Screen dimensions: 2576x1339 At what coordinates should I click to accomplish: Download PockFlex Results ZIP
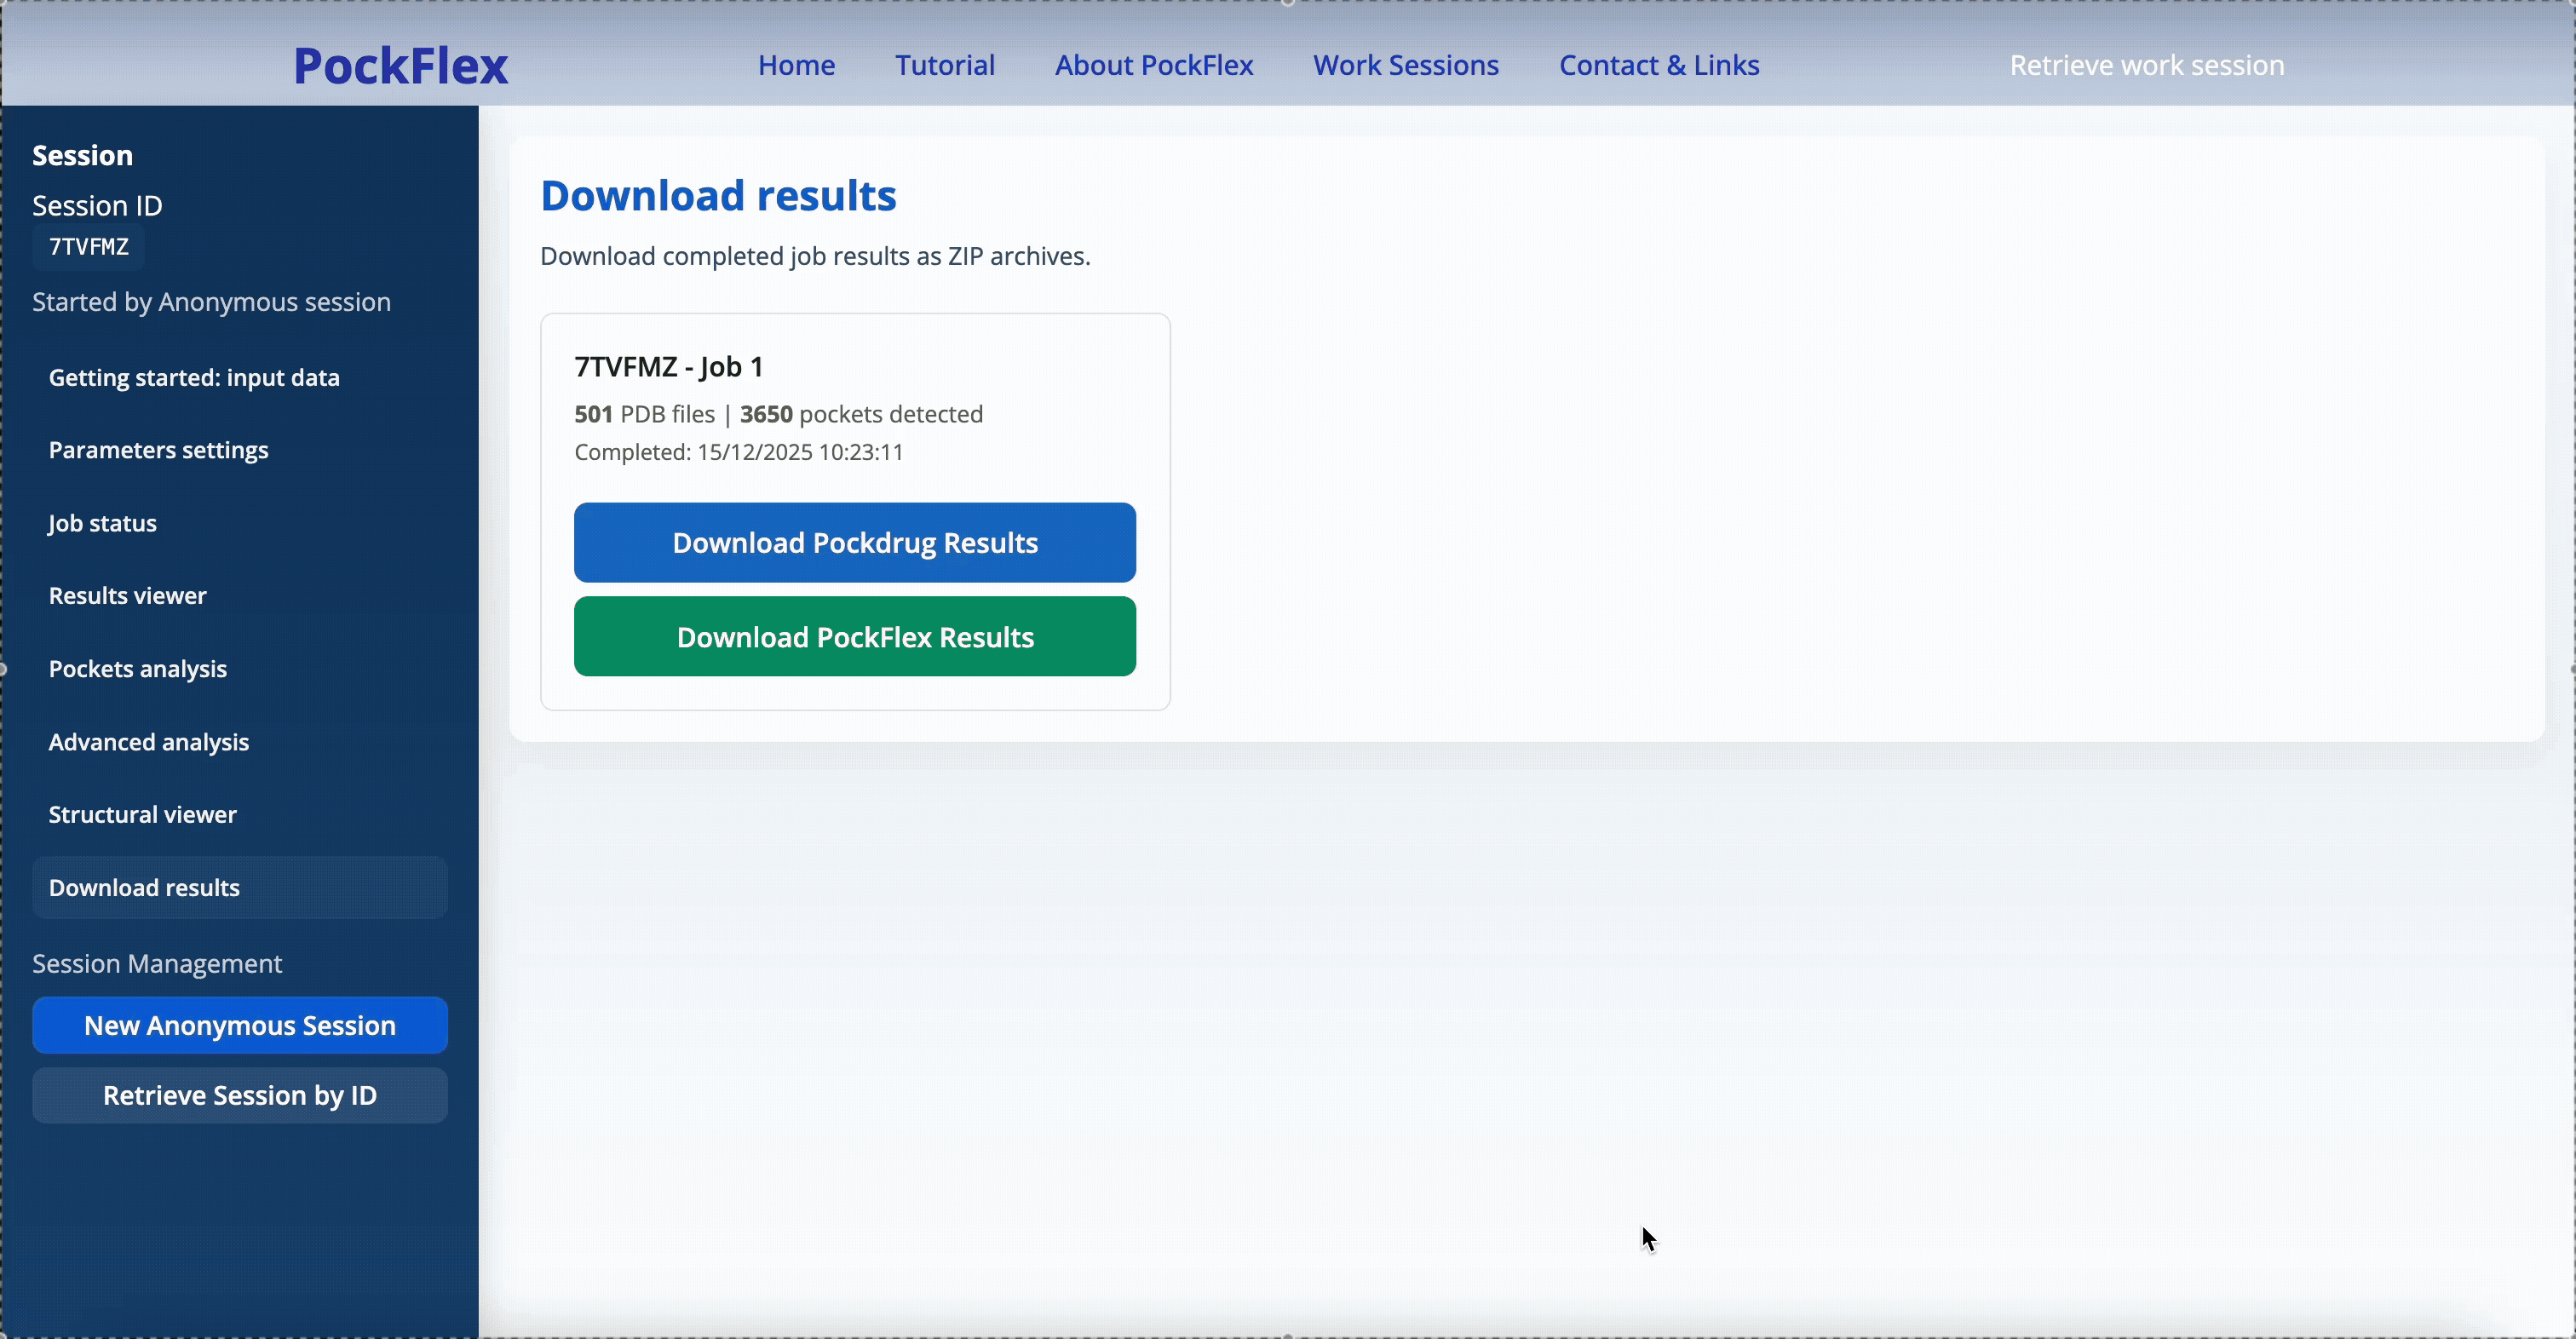tap(855, 637)
